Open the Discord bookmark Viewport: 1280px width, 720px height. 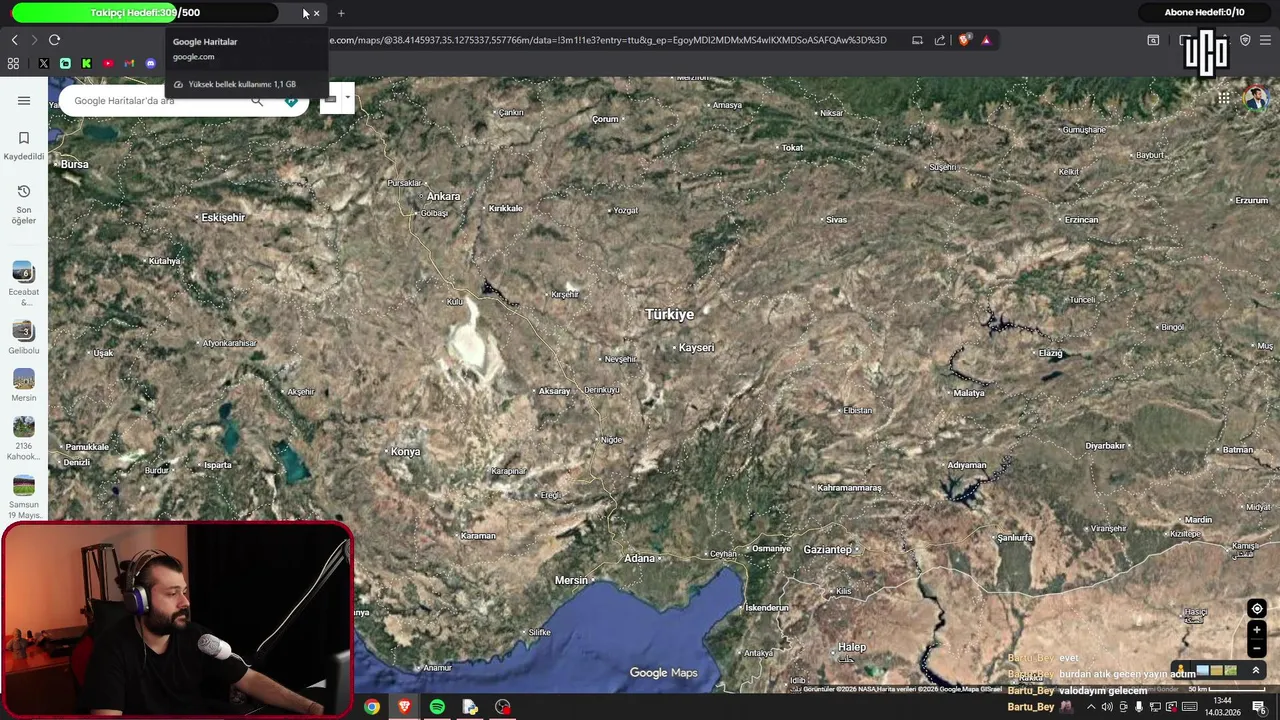click(151, 63)
